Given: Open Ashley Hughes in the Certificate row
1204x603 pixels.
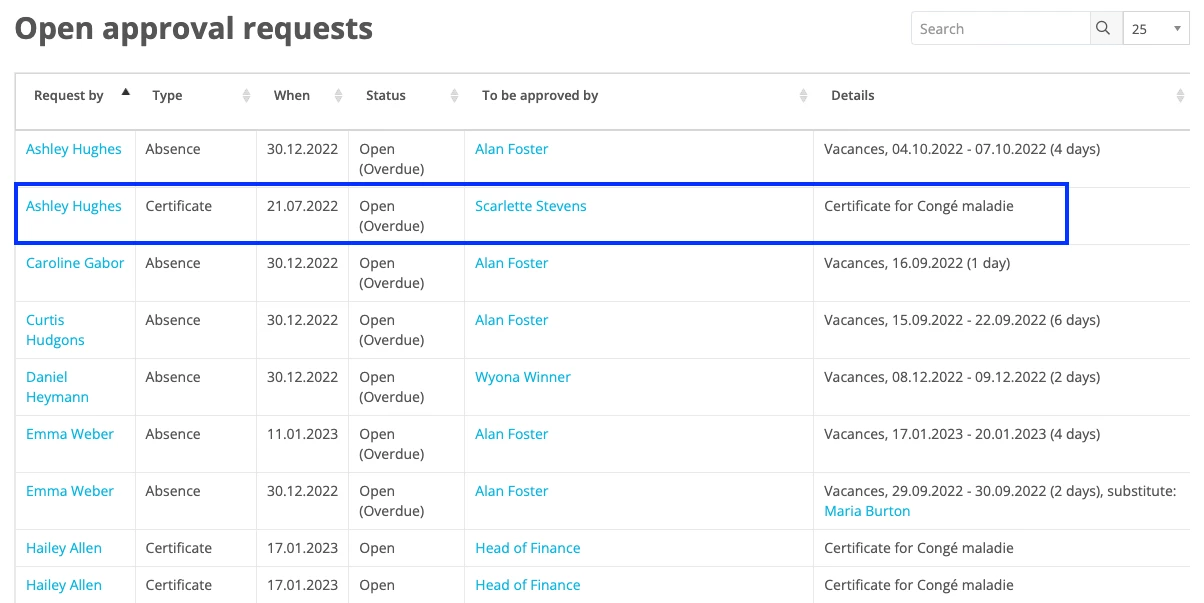Looking at the screenshot, I should 74,206.
